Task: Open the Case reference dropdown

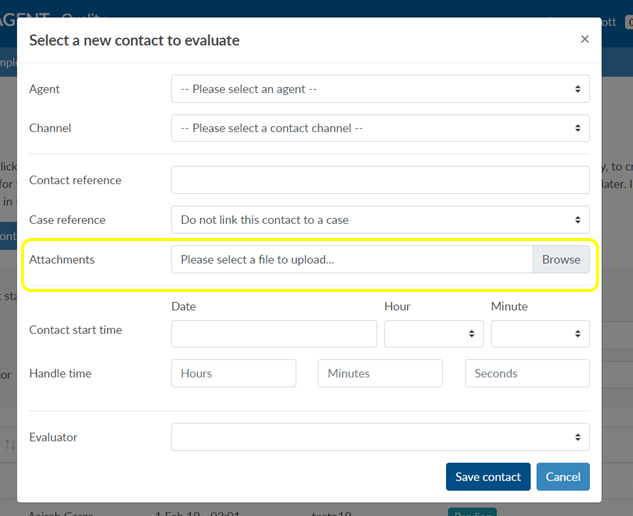Action: [x=380, y=220]
